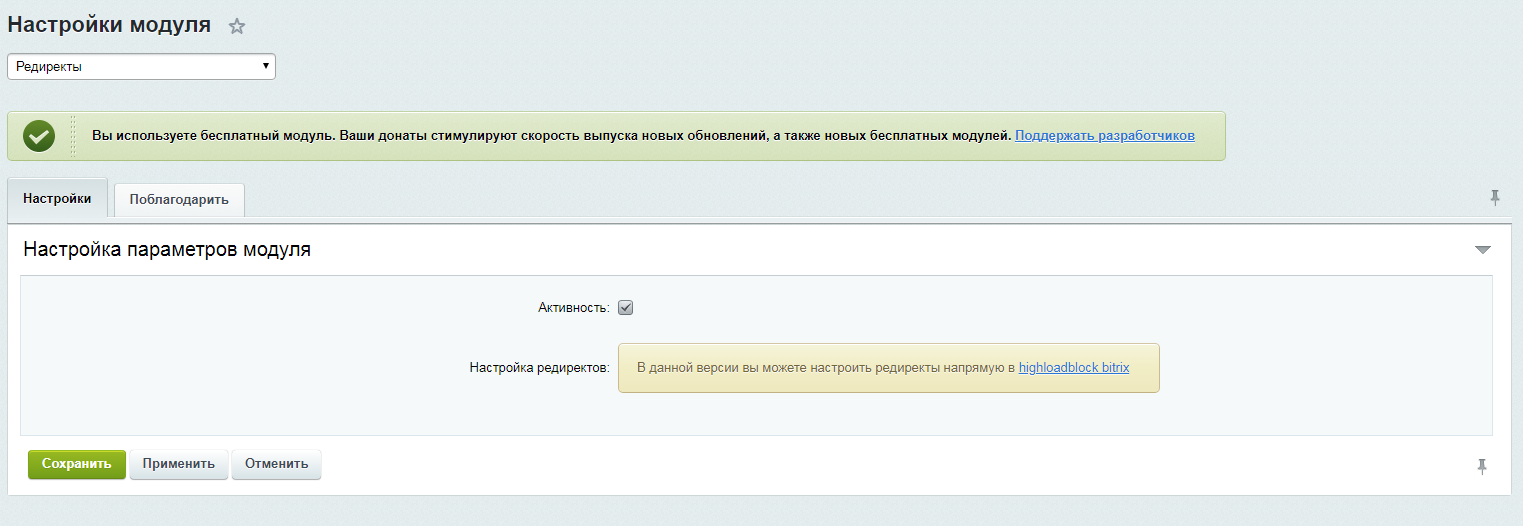This screenshot has height=526, width=1523.
Task: Click the Настройка параметров модуля heading text
Action: pos(167,250)
